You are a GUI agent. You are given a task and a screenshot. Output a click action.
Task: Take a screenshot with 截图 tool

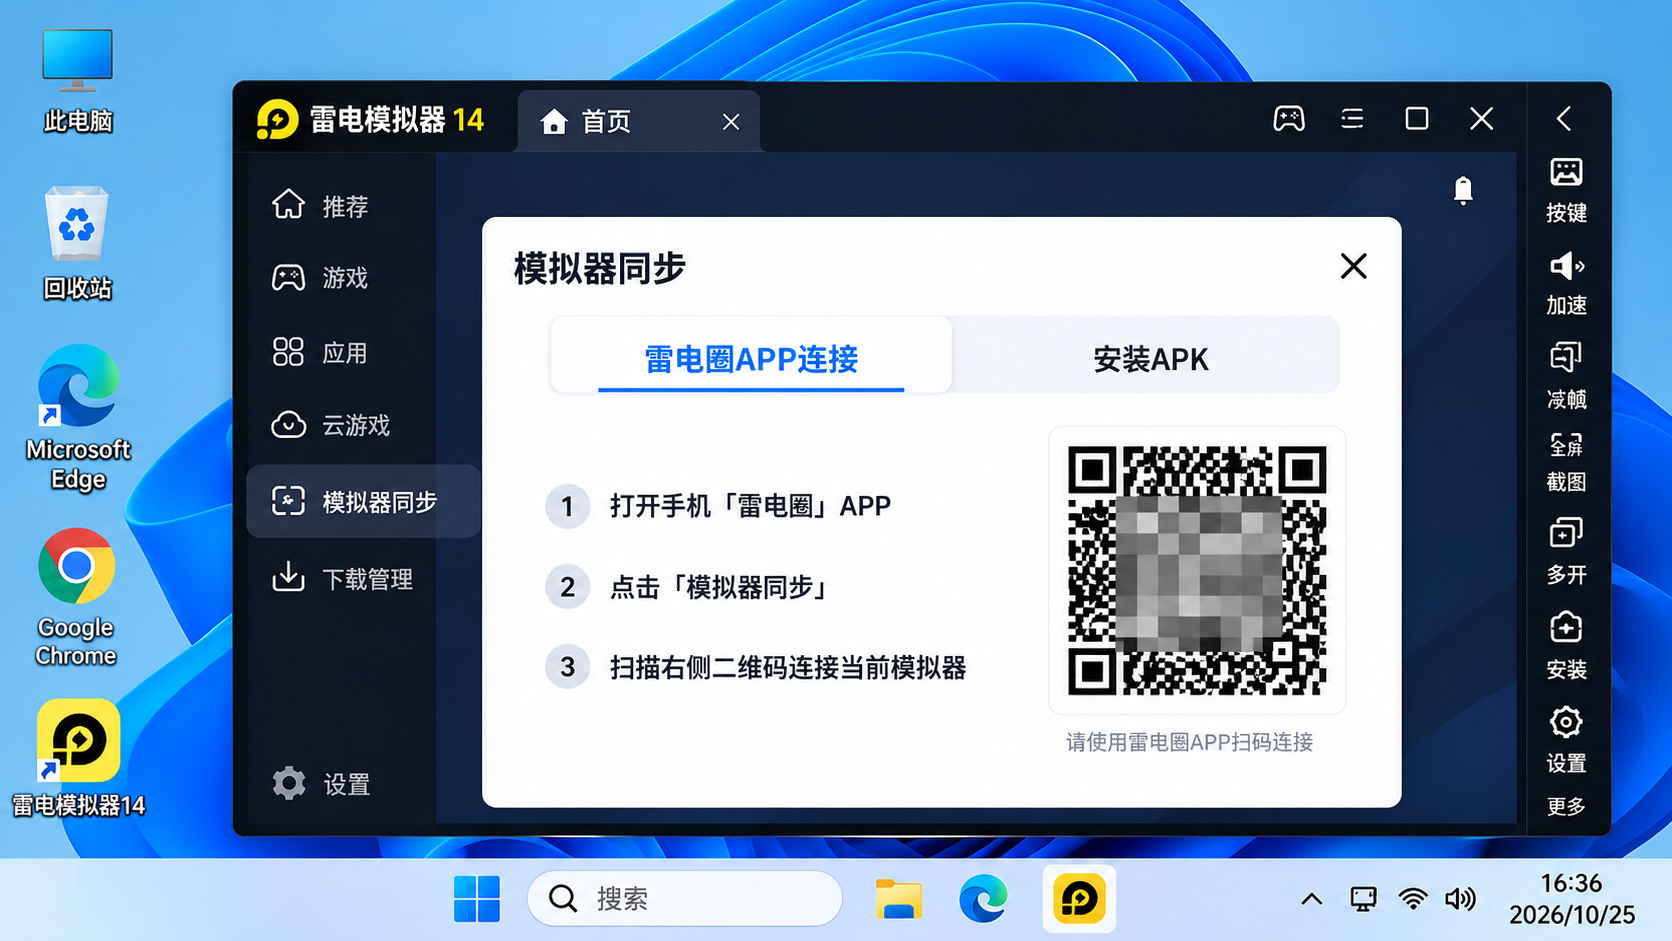[x=1566, y=462]
